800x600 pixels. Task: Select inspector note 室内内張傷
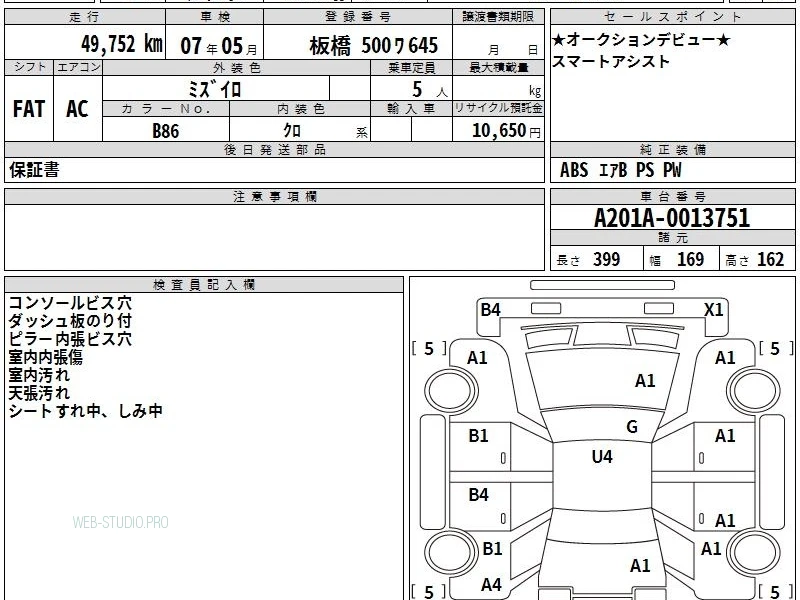[x=45, y=357]
